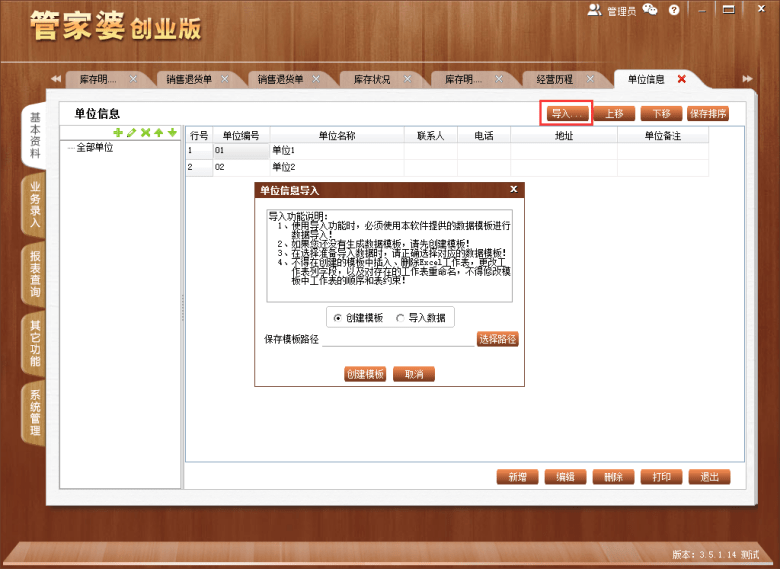Viewport: 780px width, 569px height.
Task: Close the 单位信息导入 dialog
Action: 514,189
